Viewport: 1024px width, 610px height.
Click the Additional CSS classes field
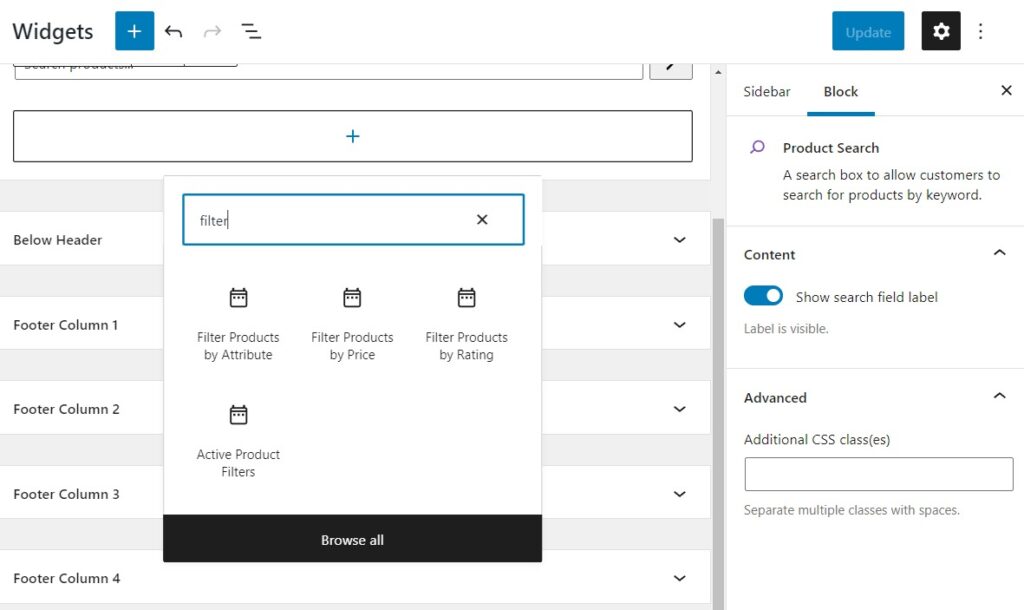pyautogui.click(x=878, y=473)
